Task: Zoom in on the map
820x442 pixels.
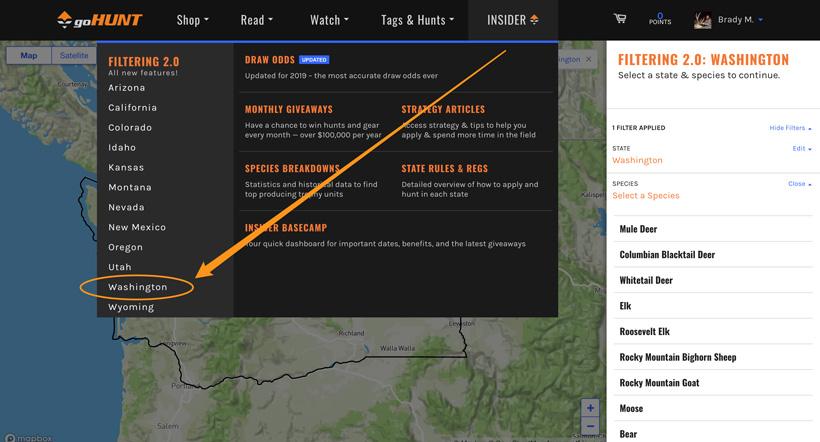Action: pyautogui.click(x=590, y=408)
